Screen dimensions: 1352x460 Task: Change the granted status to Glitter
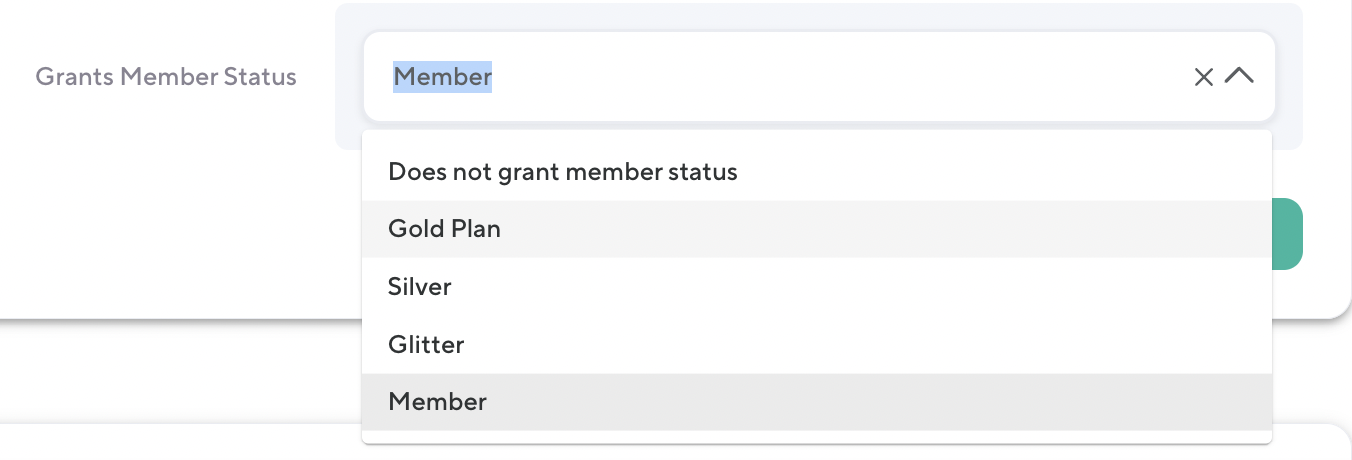[x=426, y=345]
